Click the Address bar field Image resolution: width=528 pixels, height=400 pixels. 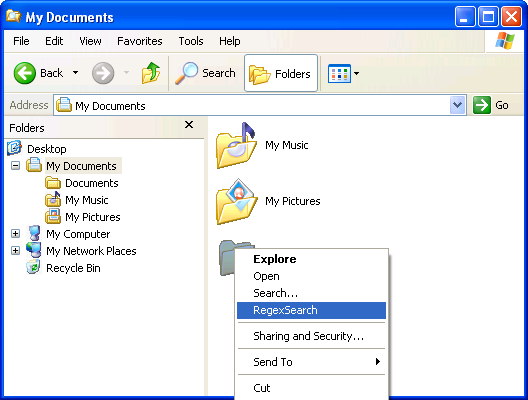pyautogui.click(x=260, y=105)
